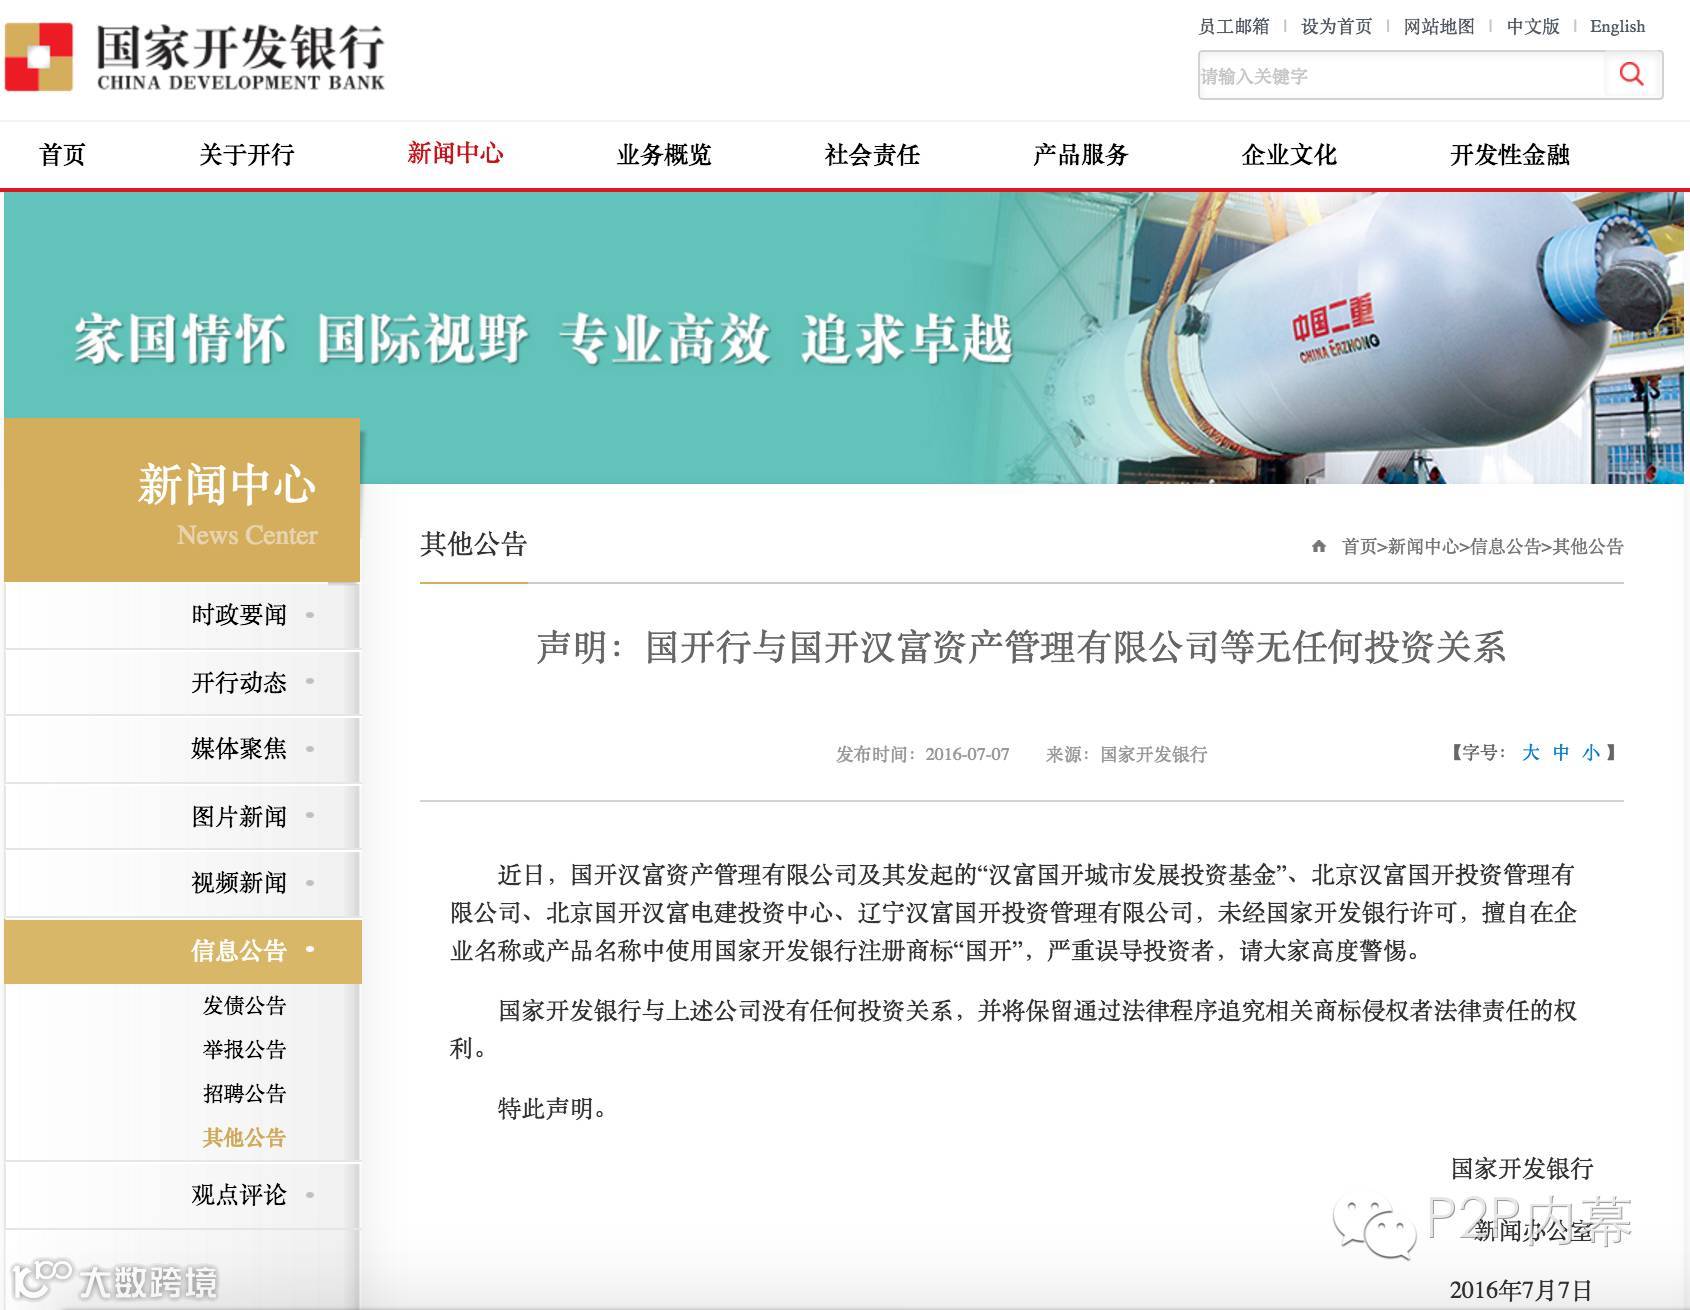The image size is (1690, 1310).
Task: Open the 发债公告 submenu item
Action: [245, 1006]
